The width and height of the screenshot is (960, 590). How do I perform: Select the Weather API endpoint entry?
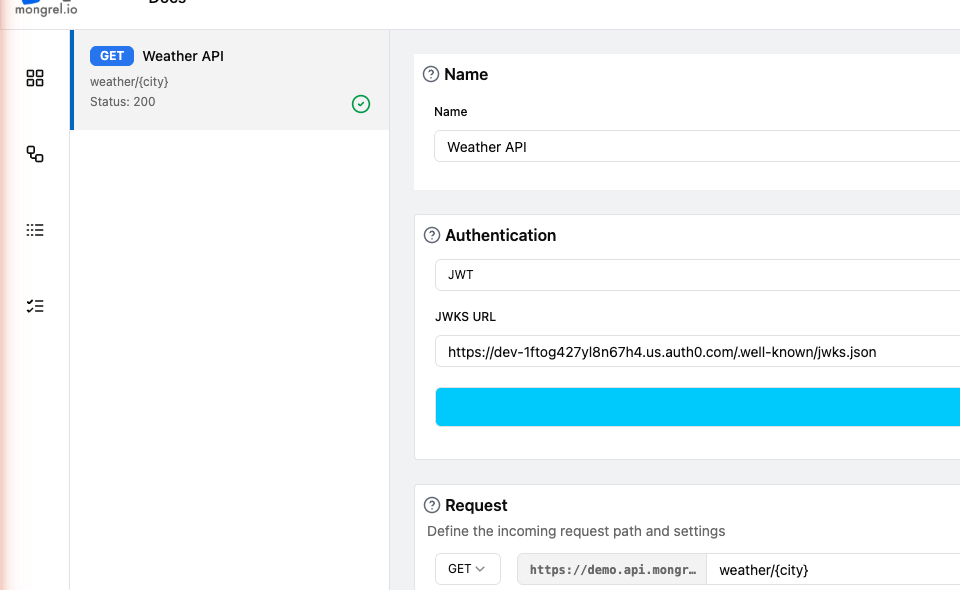(230, 80)
